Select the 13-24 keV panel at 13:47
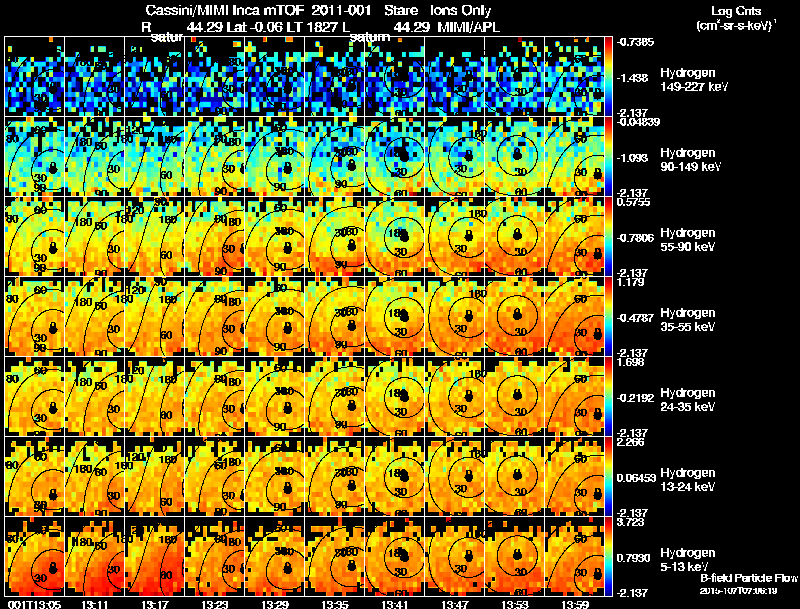 pyautogui.click(x=455, y=477)
